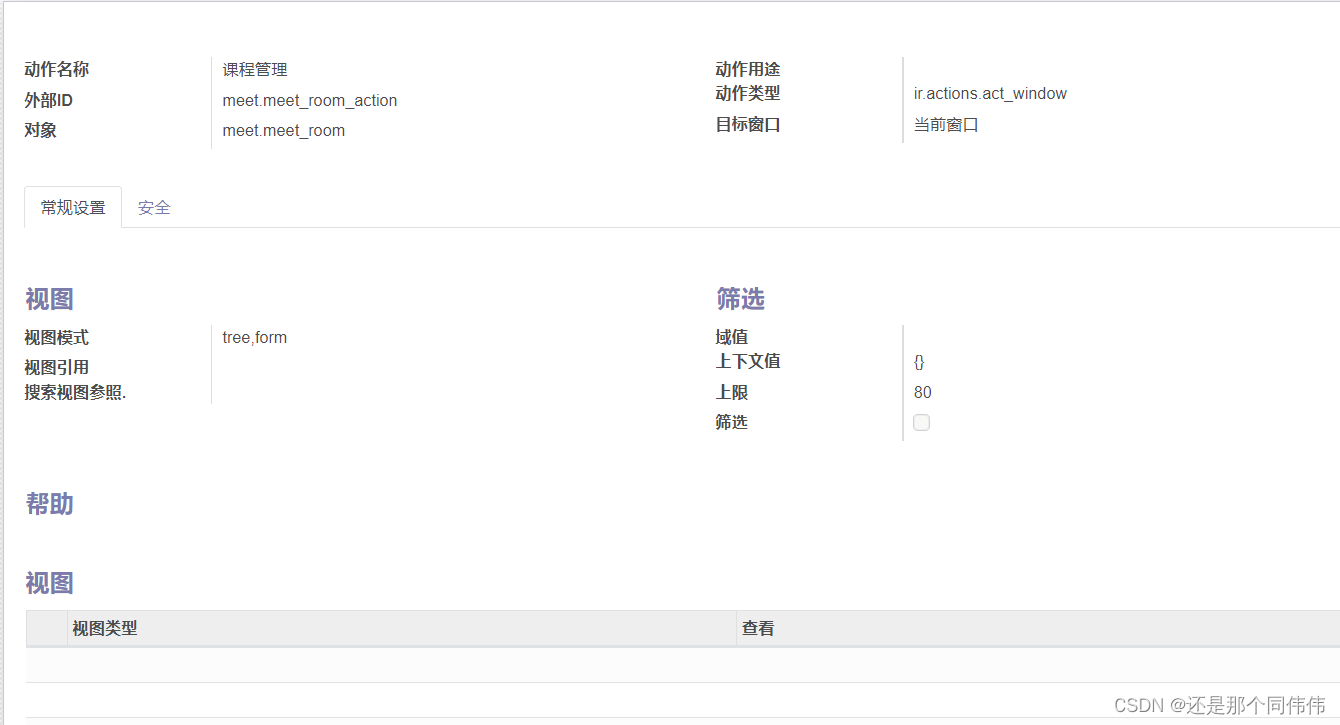
Task: Click the meet.meet_room object value
Action: pyautogui.click(x=284, y=130)
